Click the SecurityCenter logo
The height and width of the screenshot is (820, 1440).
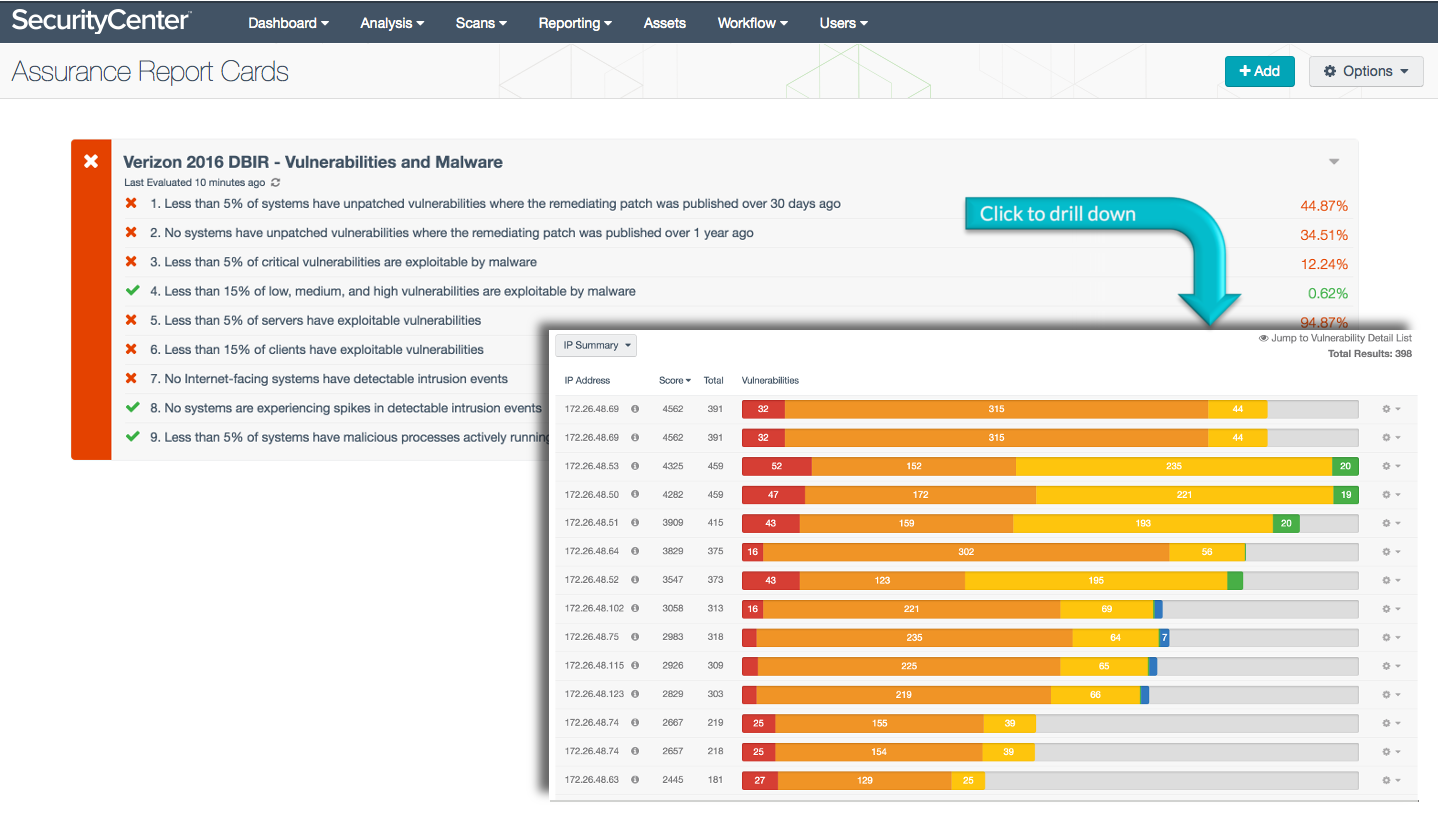coord(102,21)
